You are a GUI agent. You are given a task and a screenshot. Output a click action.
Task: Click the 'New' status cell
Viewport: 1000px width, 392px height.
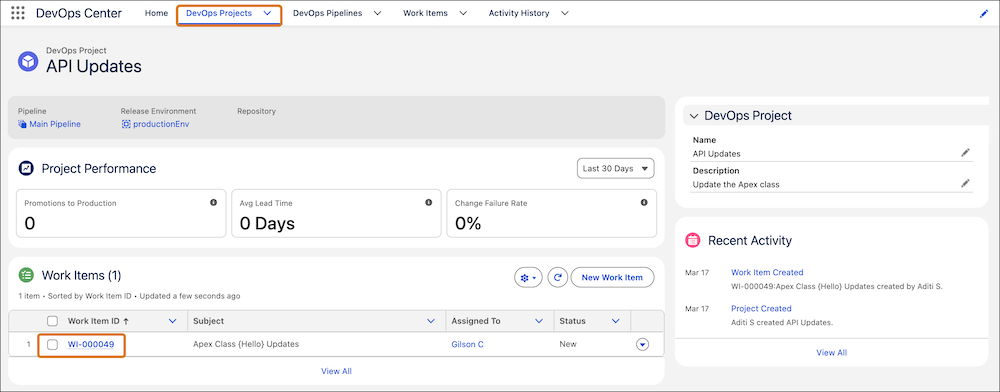coord(568,345)
